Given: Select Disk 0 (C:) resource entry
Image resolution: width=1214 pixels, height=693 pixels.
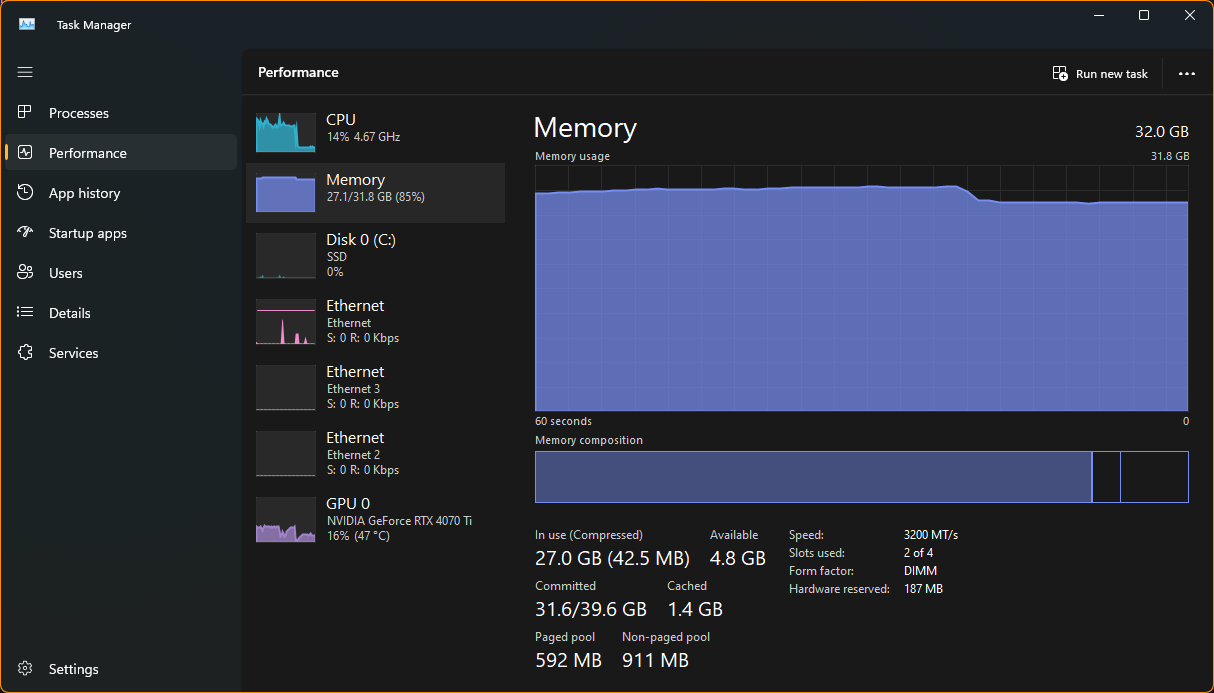Looking at the screenshot, I should [375, 255].
